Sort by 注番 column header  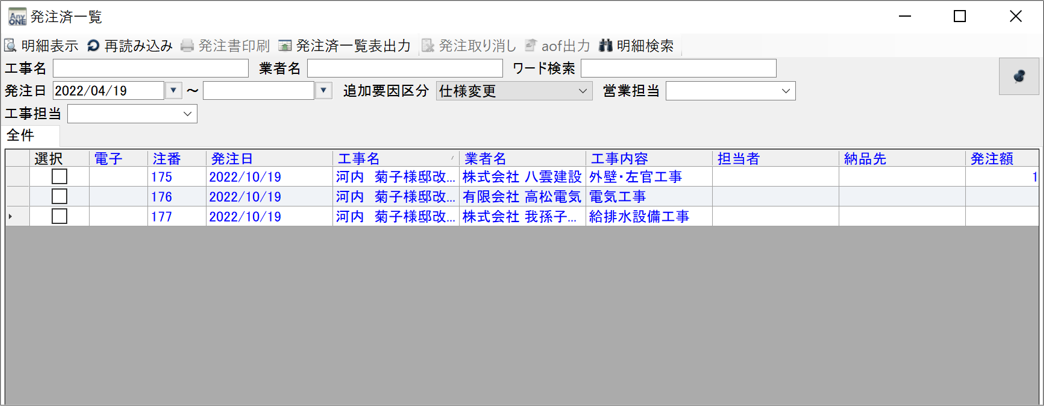click(177, 158)
